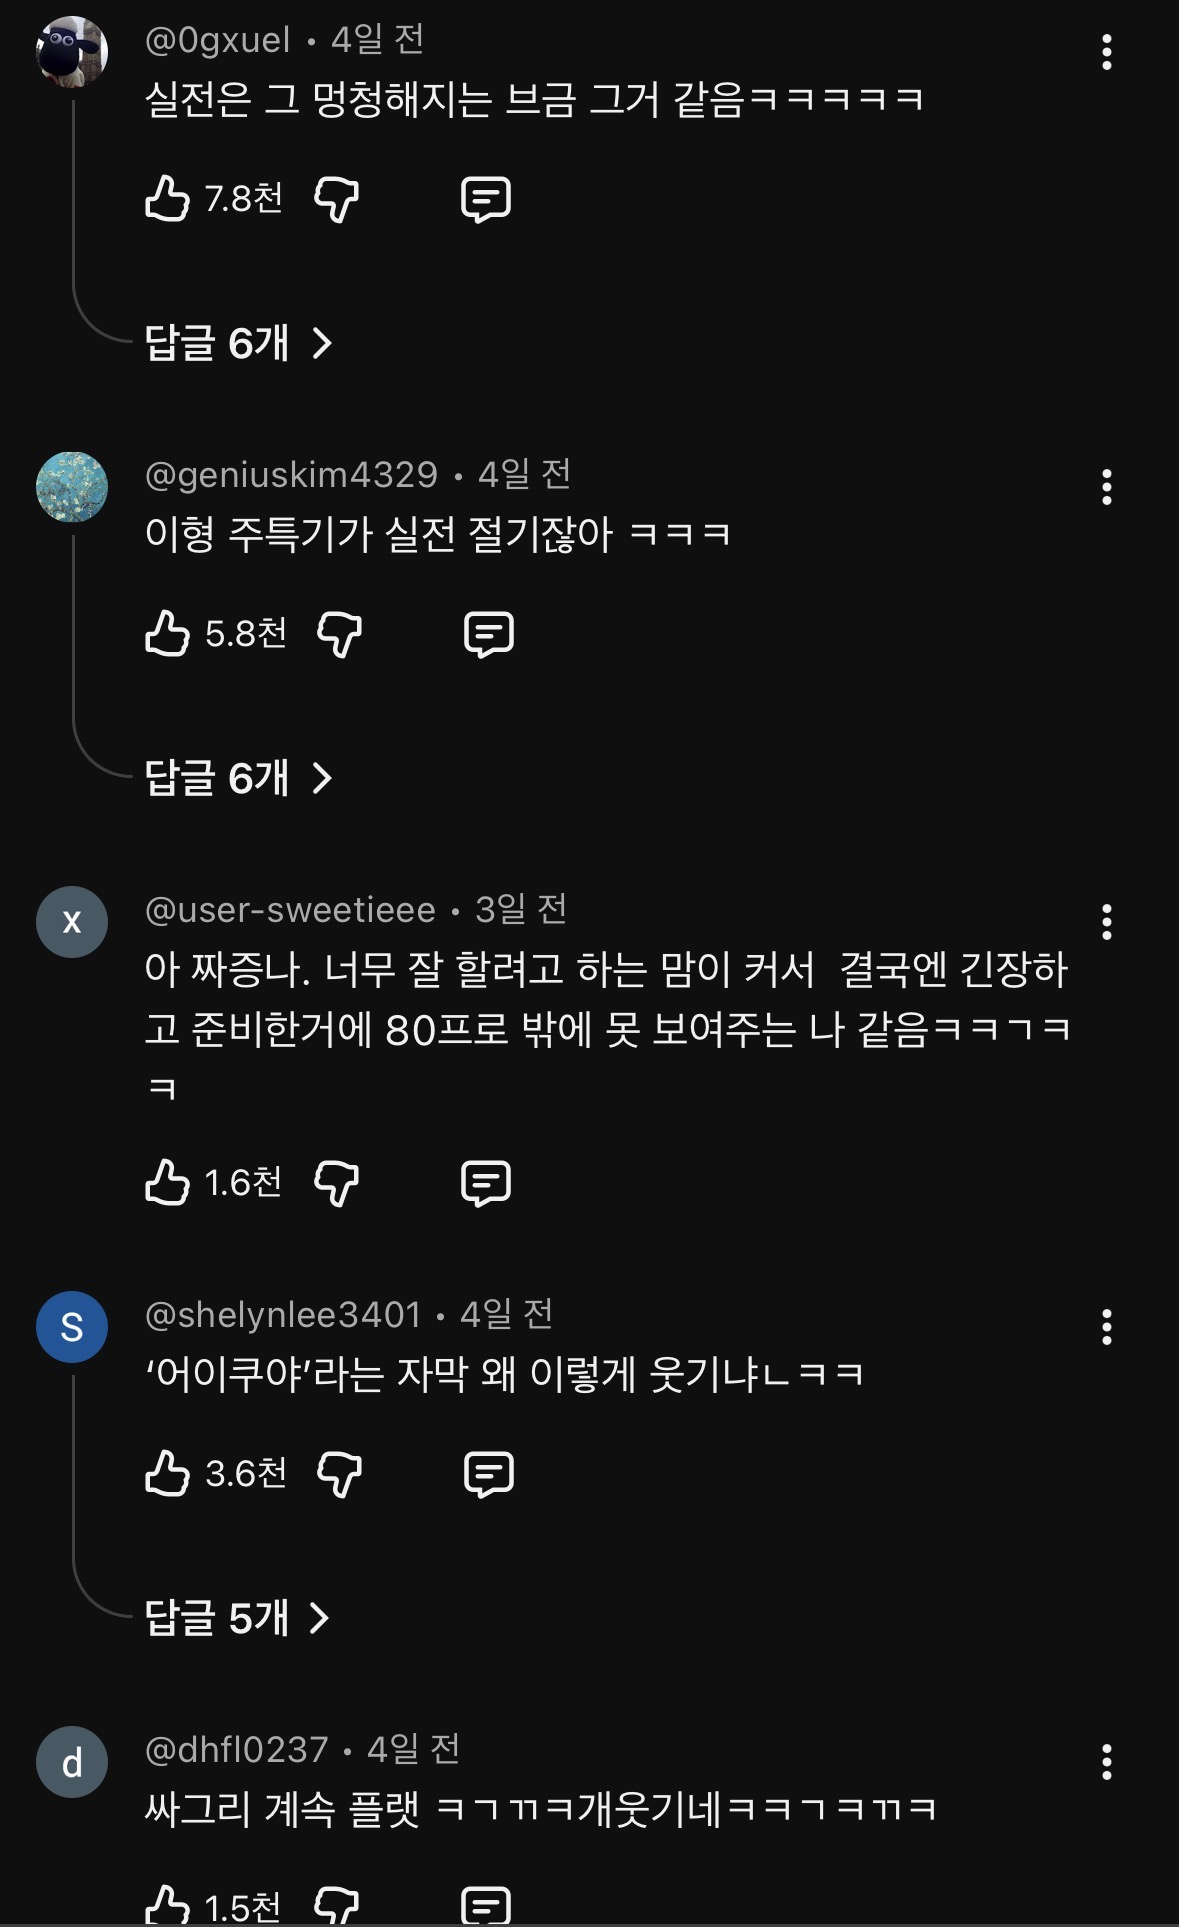Expand 5 replies under @shelynlee3401 comment
Screen dimensions: 1179x1927
(236, 1618)
